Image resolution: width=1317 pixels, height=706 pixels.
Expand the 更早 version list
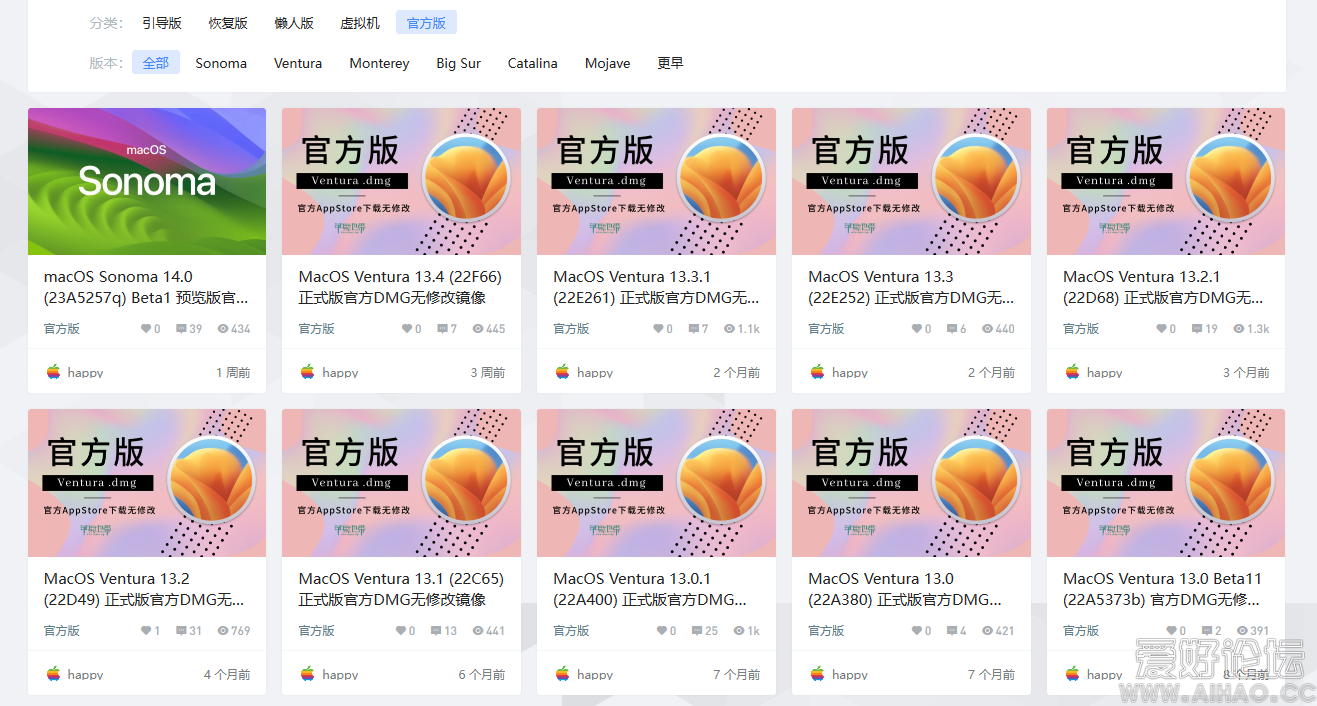tap(669, 63)
